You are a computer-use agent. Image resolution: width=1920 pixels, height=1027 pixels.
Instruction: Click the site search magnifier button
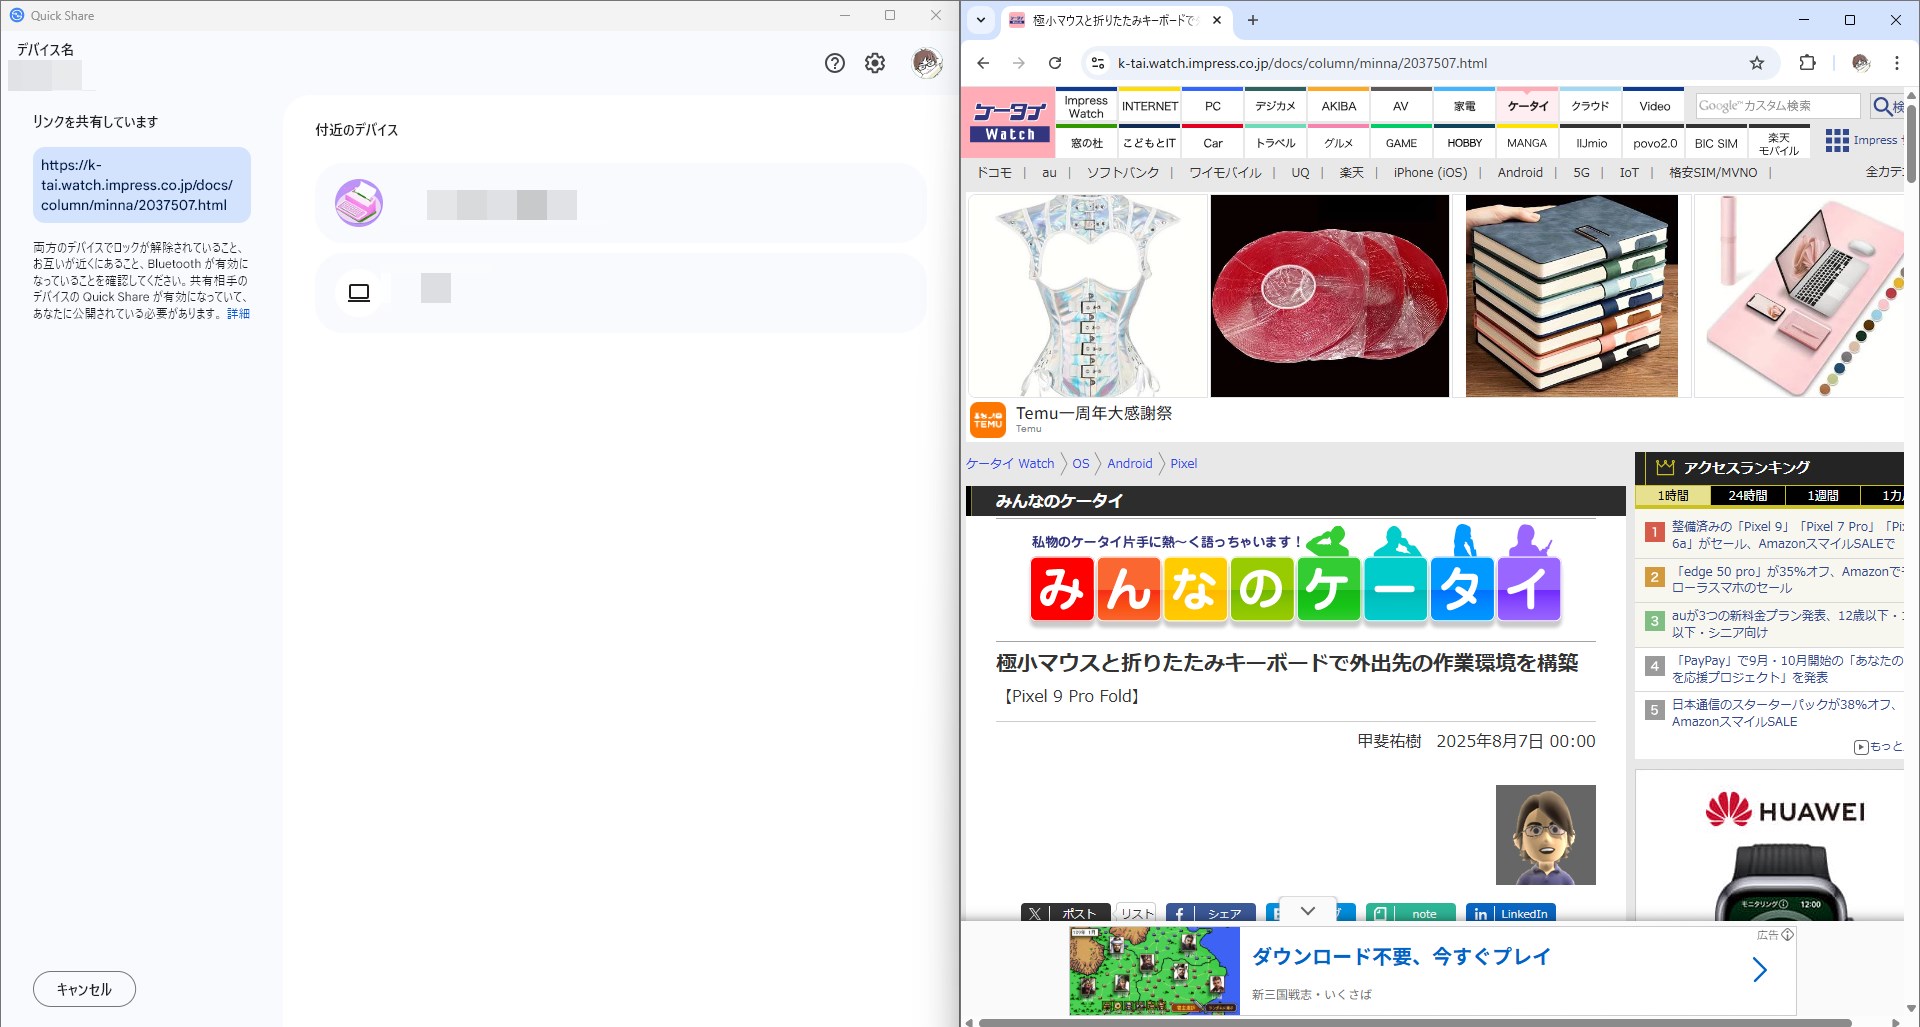(1885, 106)
